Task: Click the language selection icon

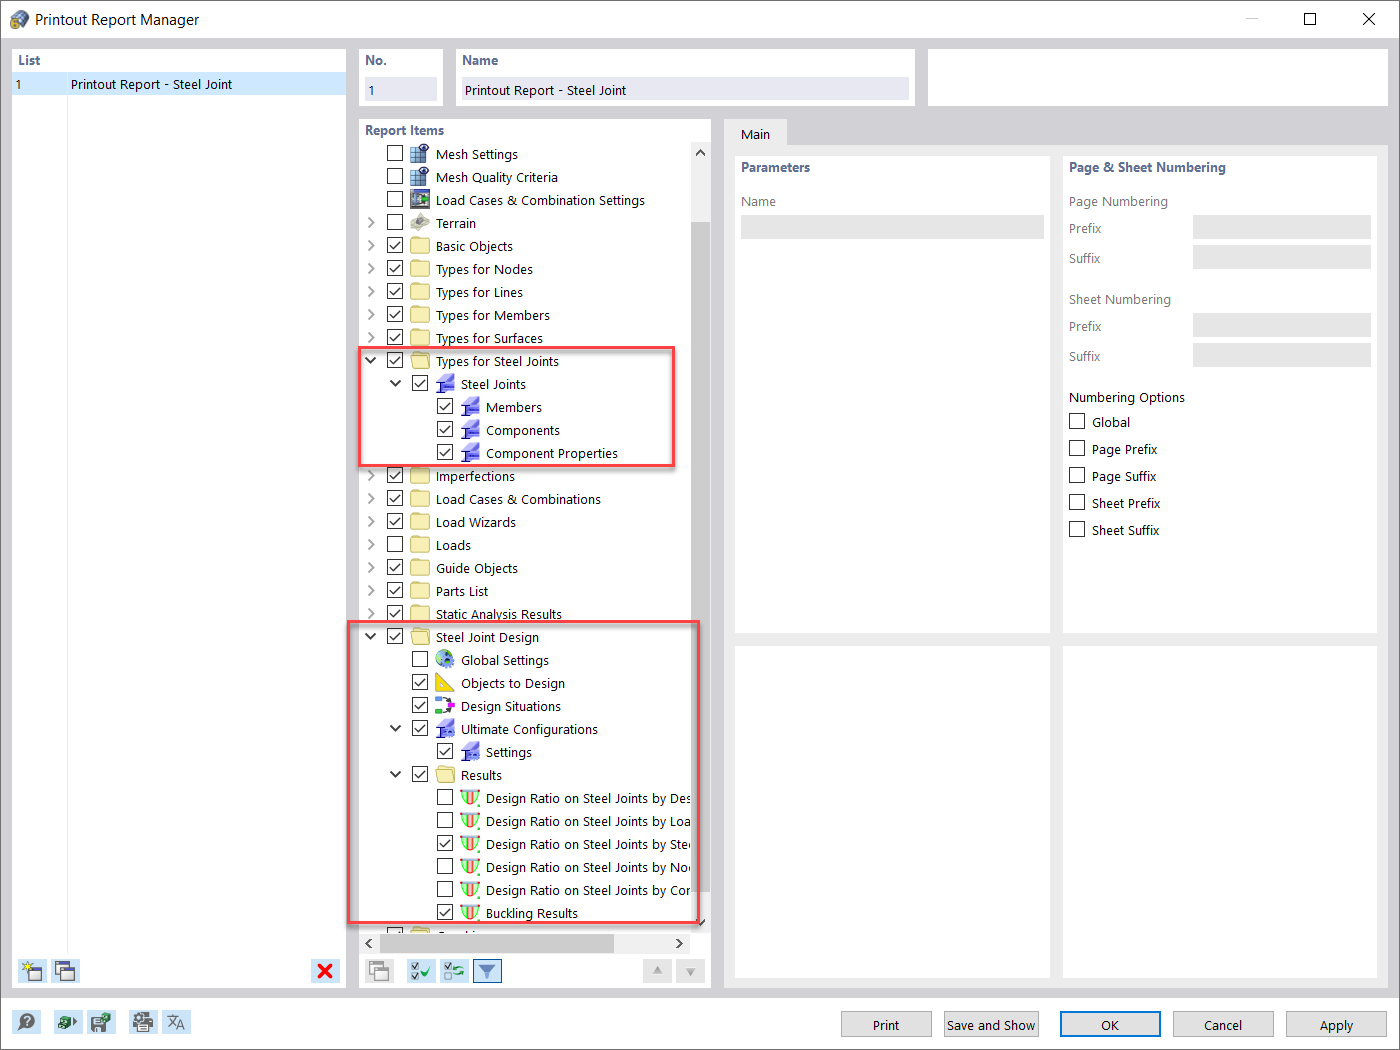Action: pos(176,1021)
